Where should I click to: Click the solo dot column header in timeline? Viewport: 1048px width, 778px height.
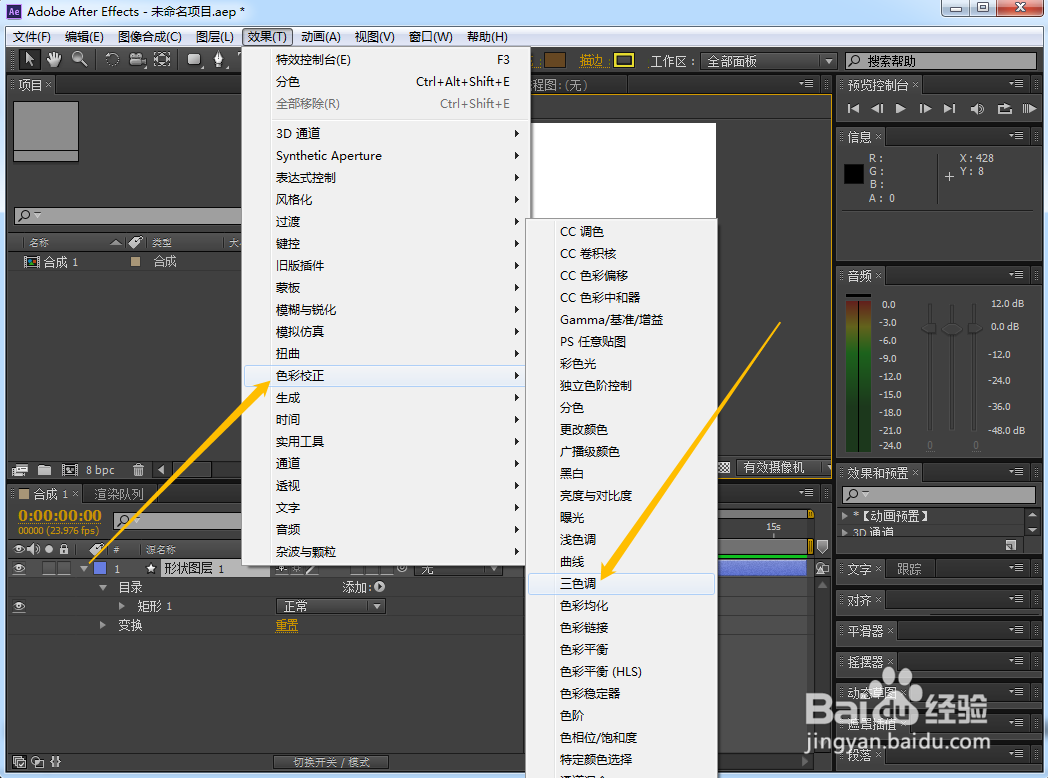49,549
